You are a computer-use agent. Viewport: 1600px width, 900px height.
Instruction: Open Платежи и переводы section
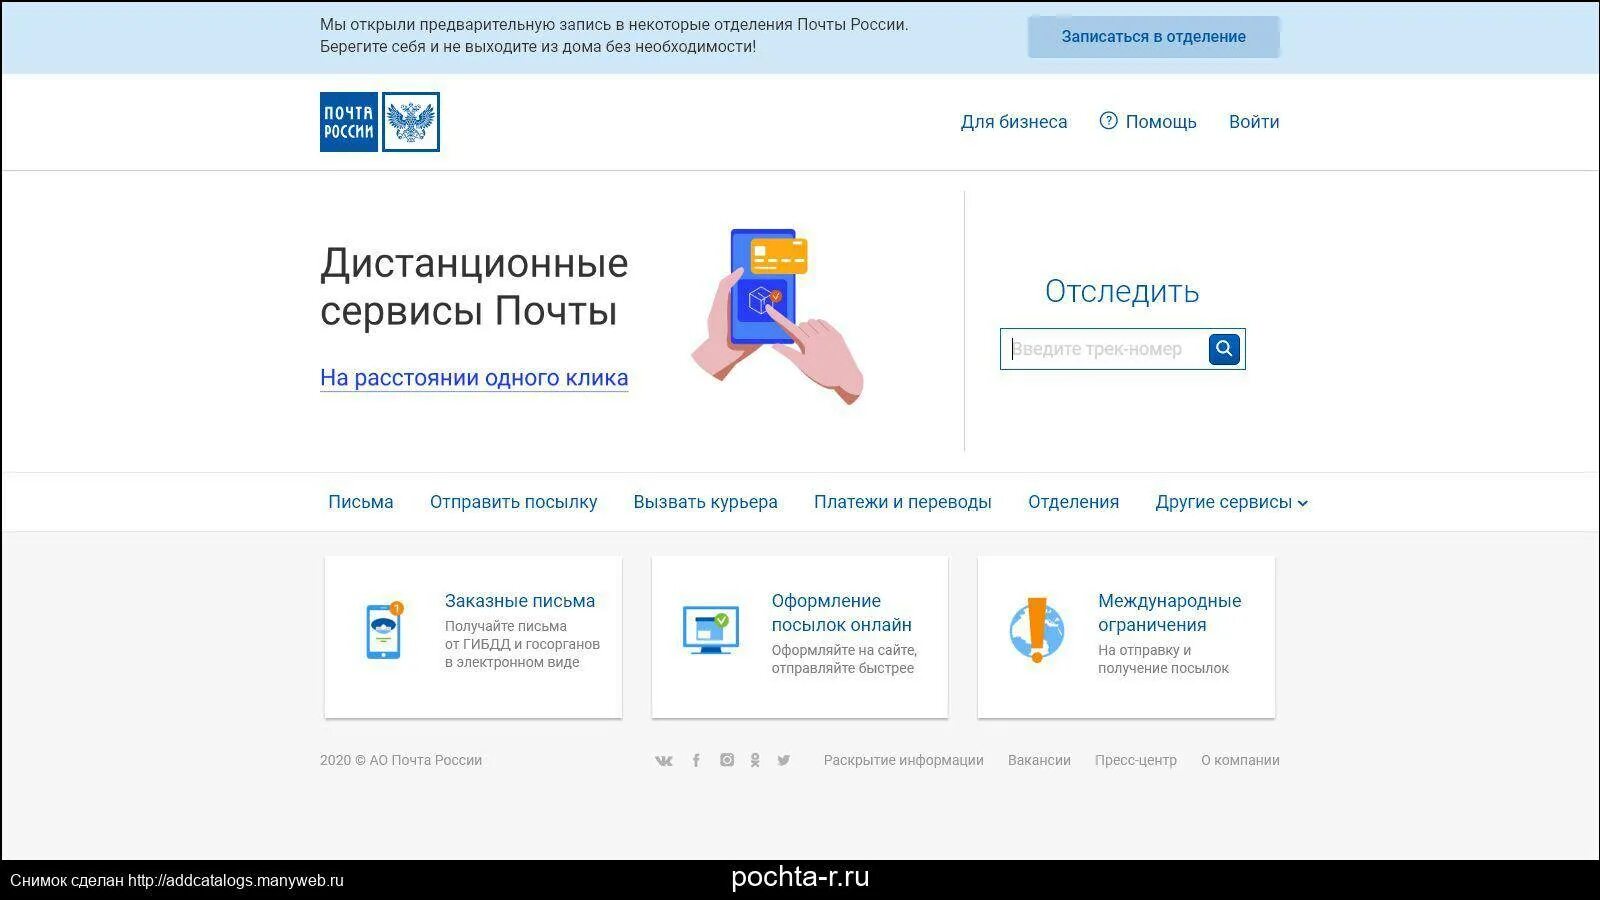pyautogui.click(x=903, y=502)
